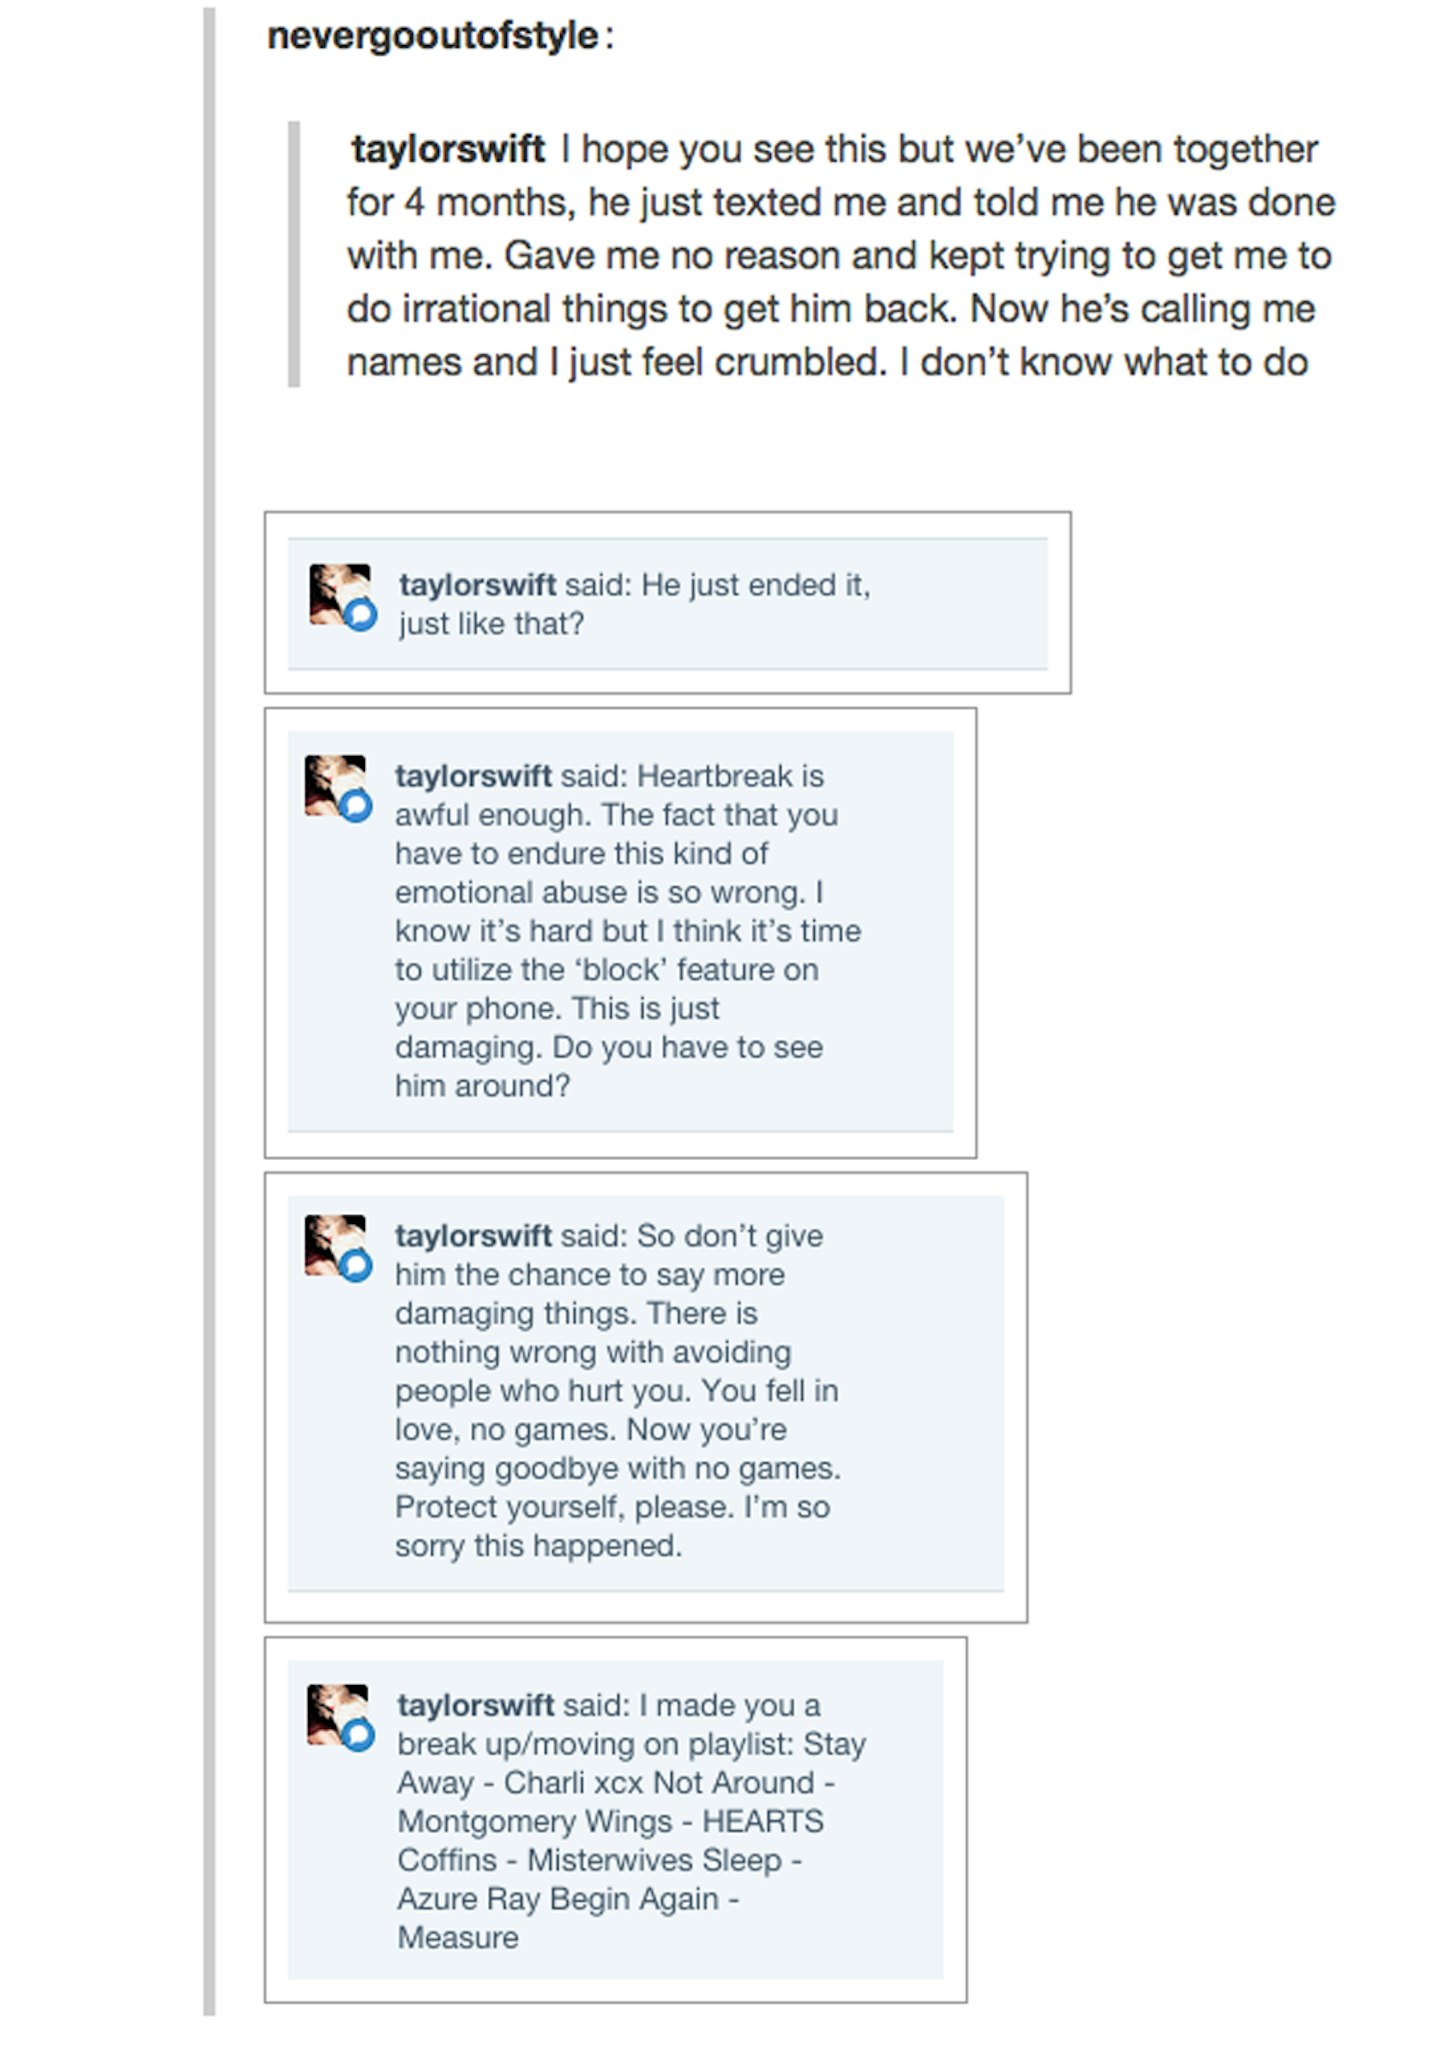Open taylorswift username in "Heartbreak is" reply
Image resolution: width=1440 pixels, height=2045 pixels.
pyautogui.click(x=473, y=775)
